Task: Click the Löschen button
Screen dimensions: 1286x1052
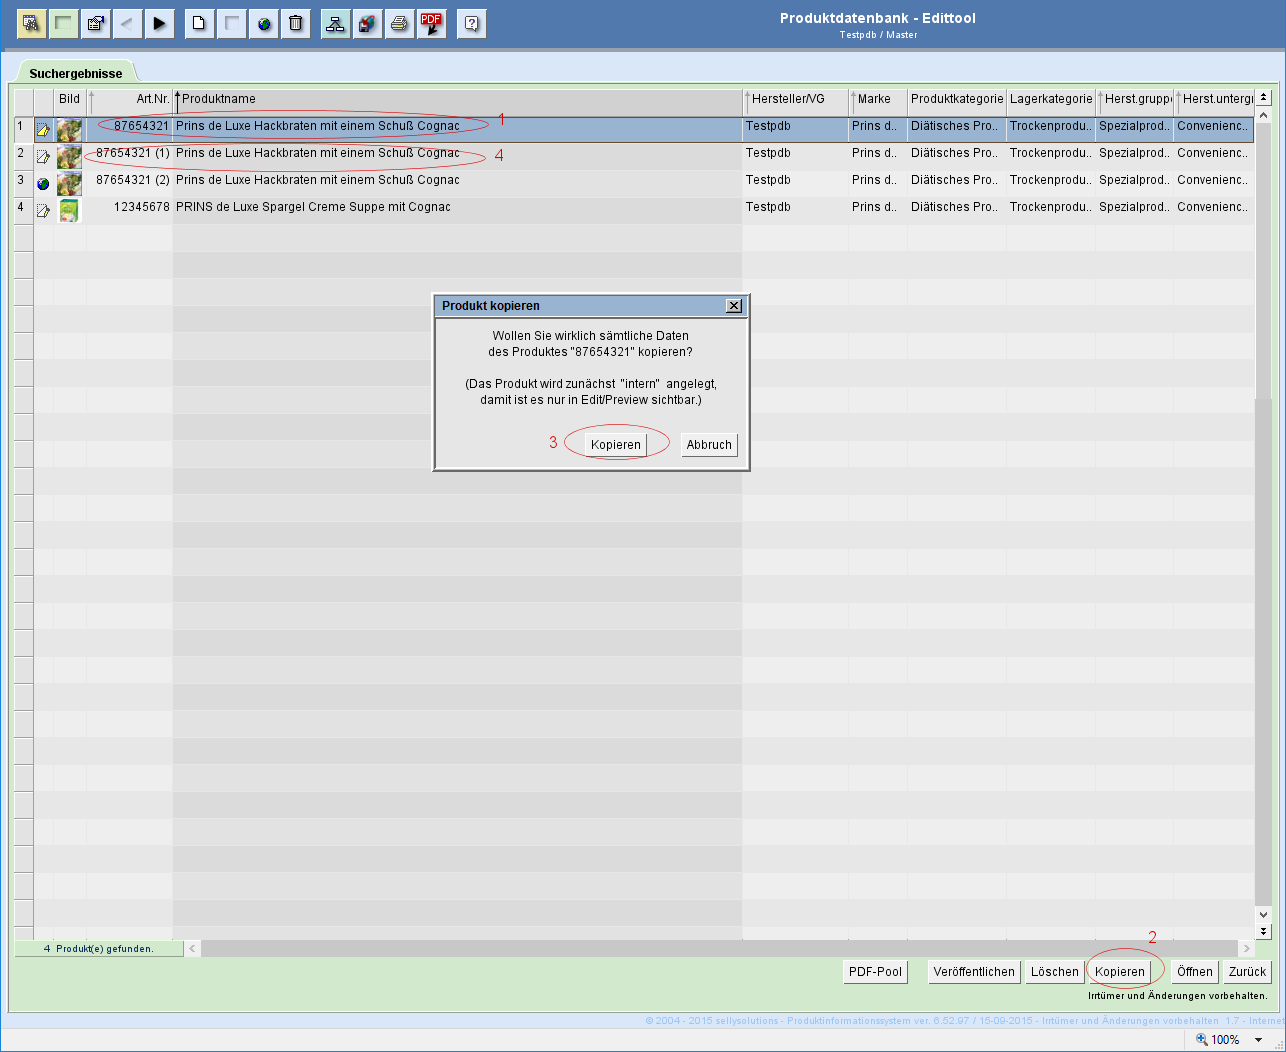Action: (x=1055, y=972)
